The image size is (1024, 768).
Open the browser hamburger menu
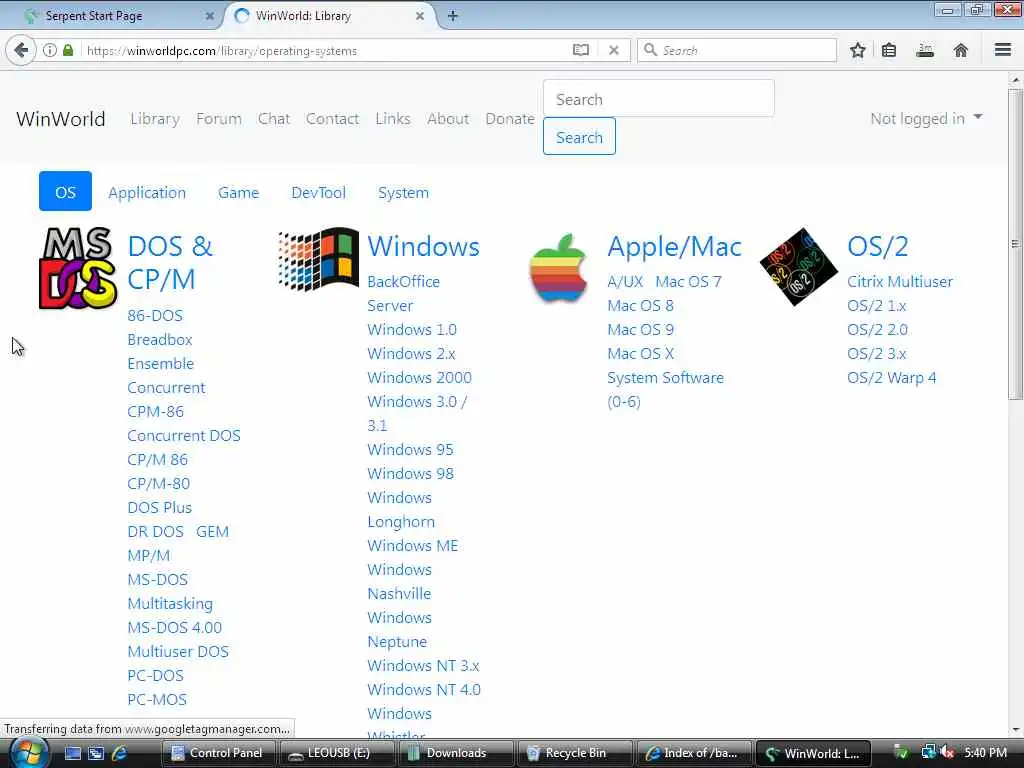pyautogui.click(x=1002, y=50)
